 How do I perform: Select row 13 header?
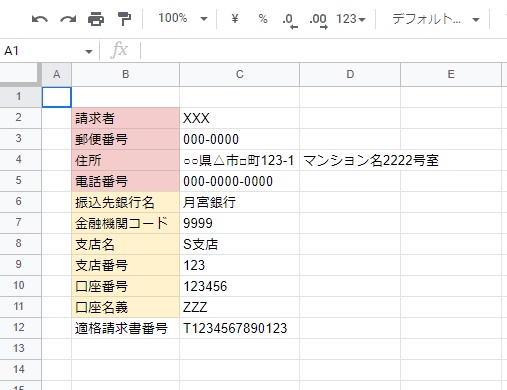20,348
